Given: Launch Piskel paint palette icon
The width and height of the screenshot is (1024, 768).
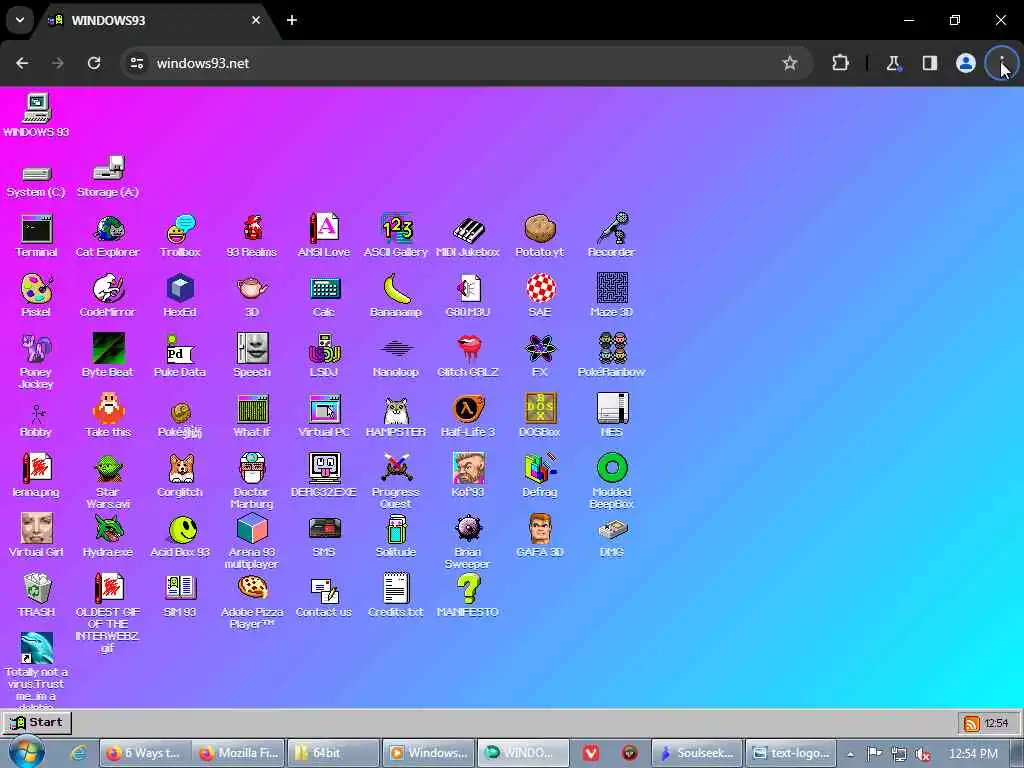Looking at the screenshot, I should [x=37, y=289].
